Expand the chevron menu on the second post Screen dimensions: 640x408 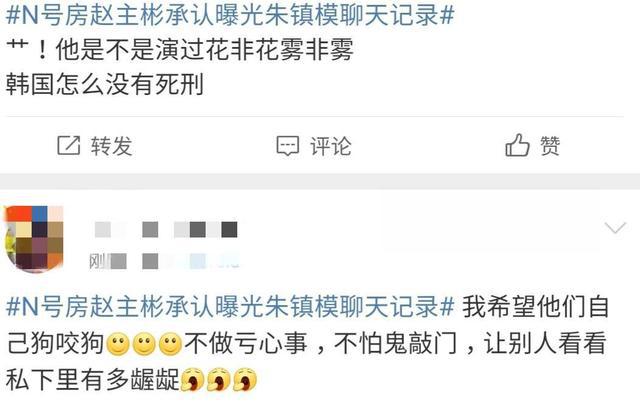tap(615, 228)
